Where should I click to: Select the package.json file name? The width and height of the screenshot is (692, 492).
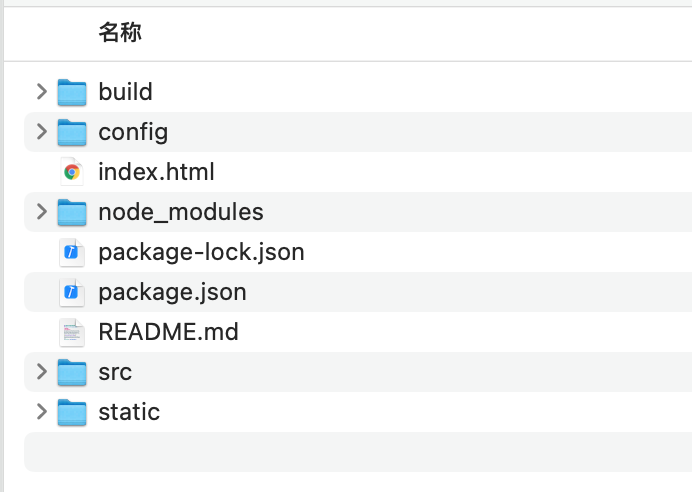(172, 292)
